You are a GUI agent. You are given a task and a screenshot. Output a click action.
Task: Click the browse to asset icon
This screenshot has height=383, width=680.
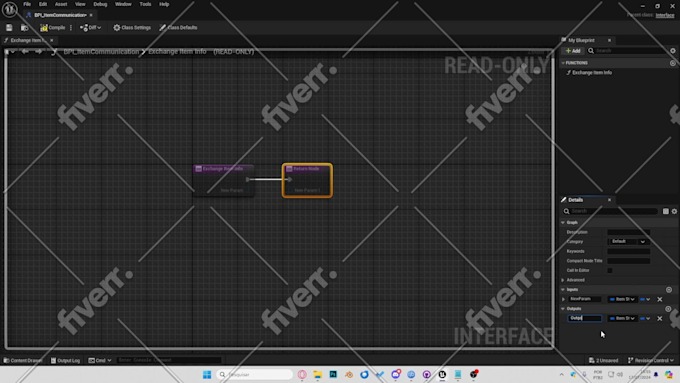[x=24, y=28]
